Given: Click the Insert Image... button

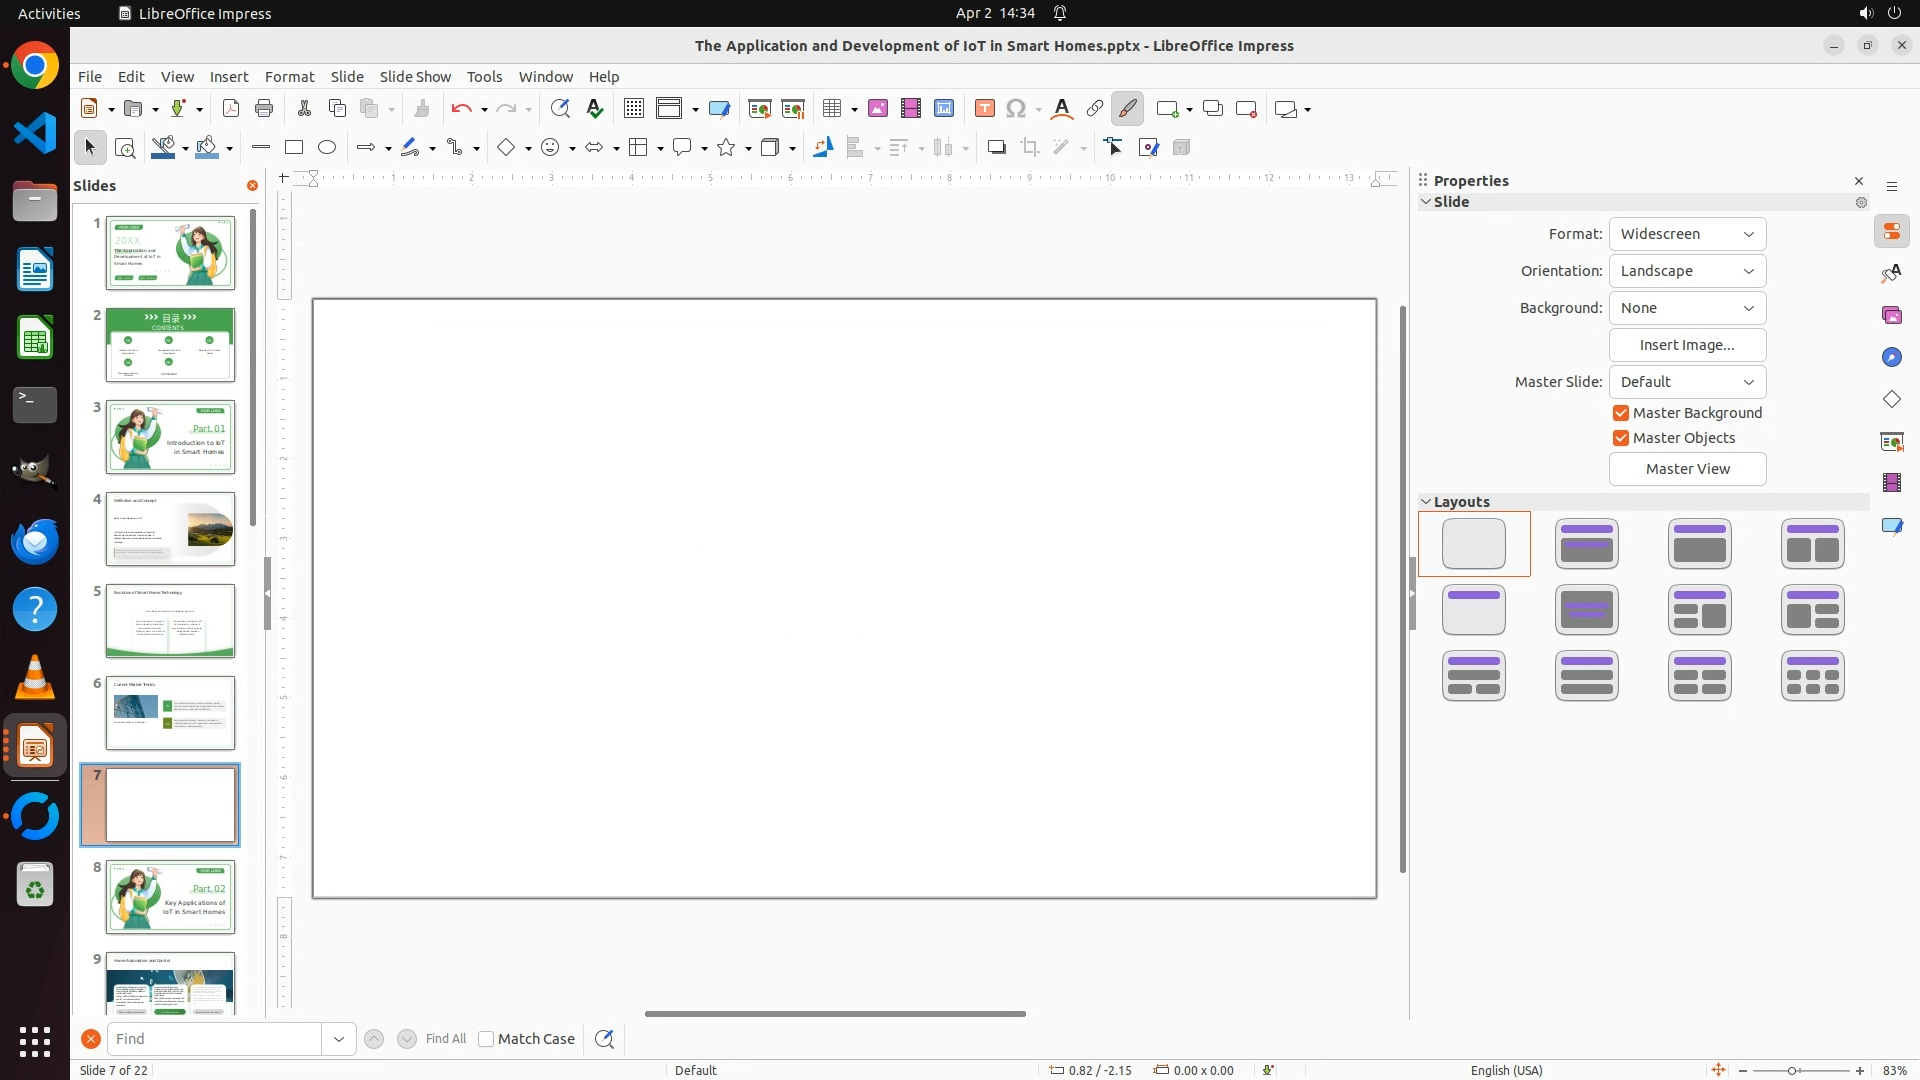Looking at the screenshot, I should click(1687, 345).
